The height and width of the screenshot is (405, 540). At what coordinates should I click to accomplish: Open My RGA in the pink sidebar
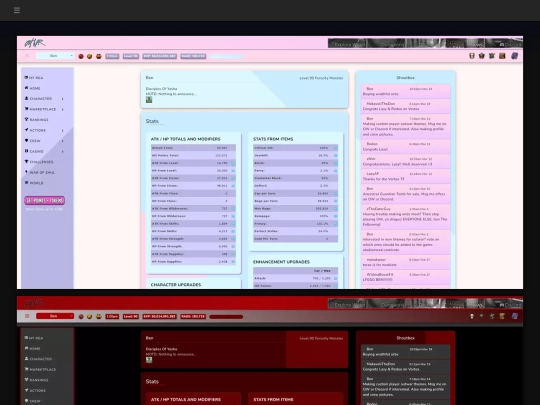34,78
